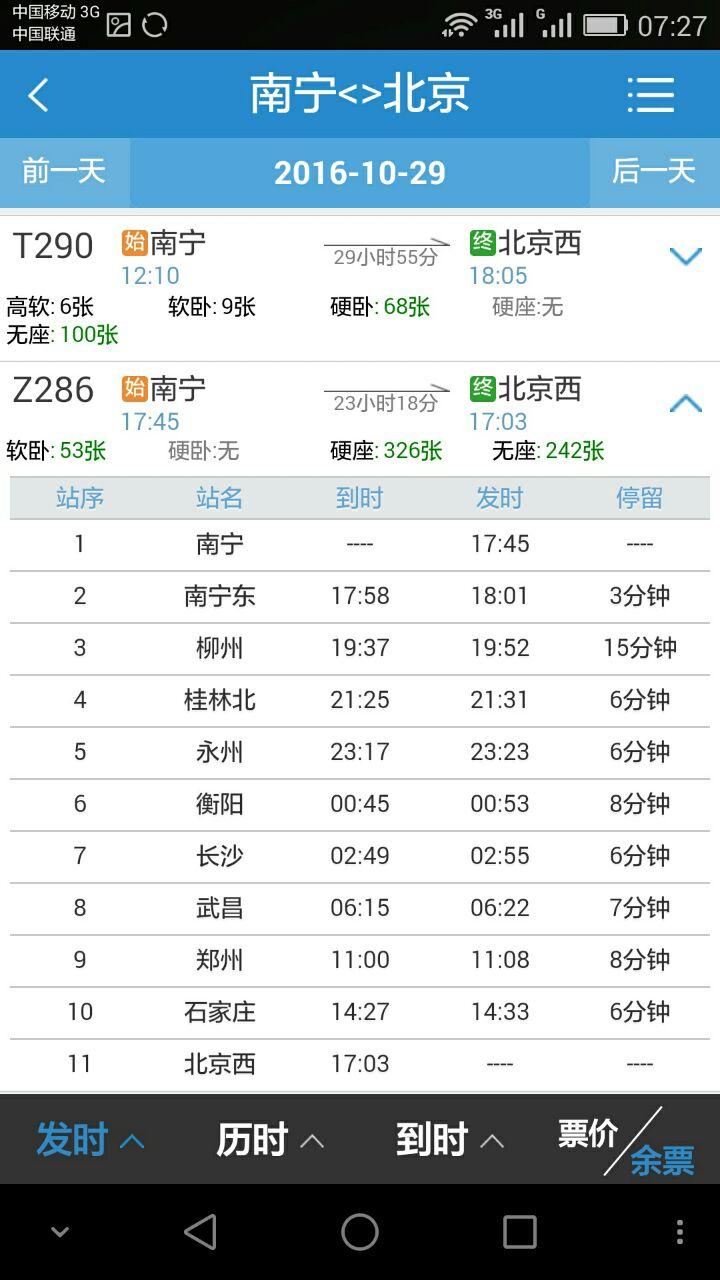Select the 郑州 station row
720x1280 pixels.
(x=360, y=960)
